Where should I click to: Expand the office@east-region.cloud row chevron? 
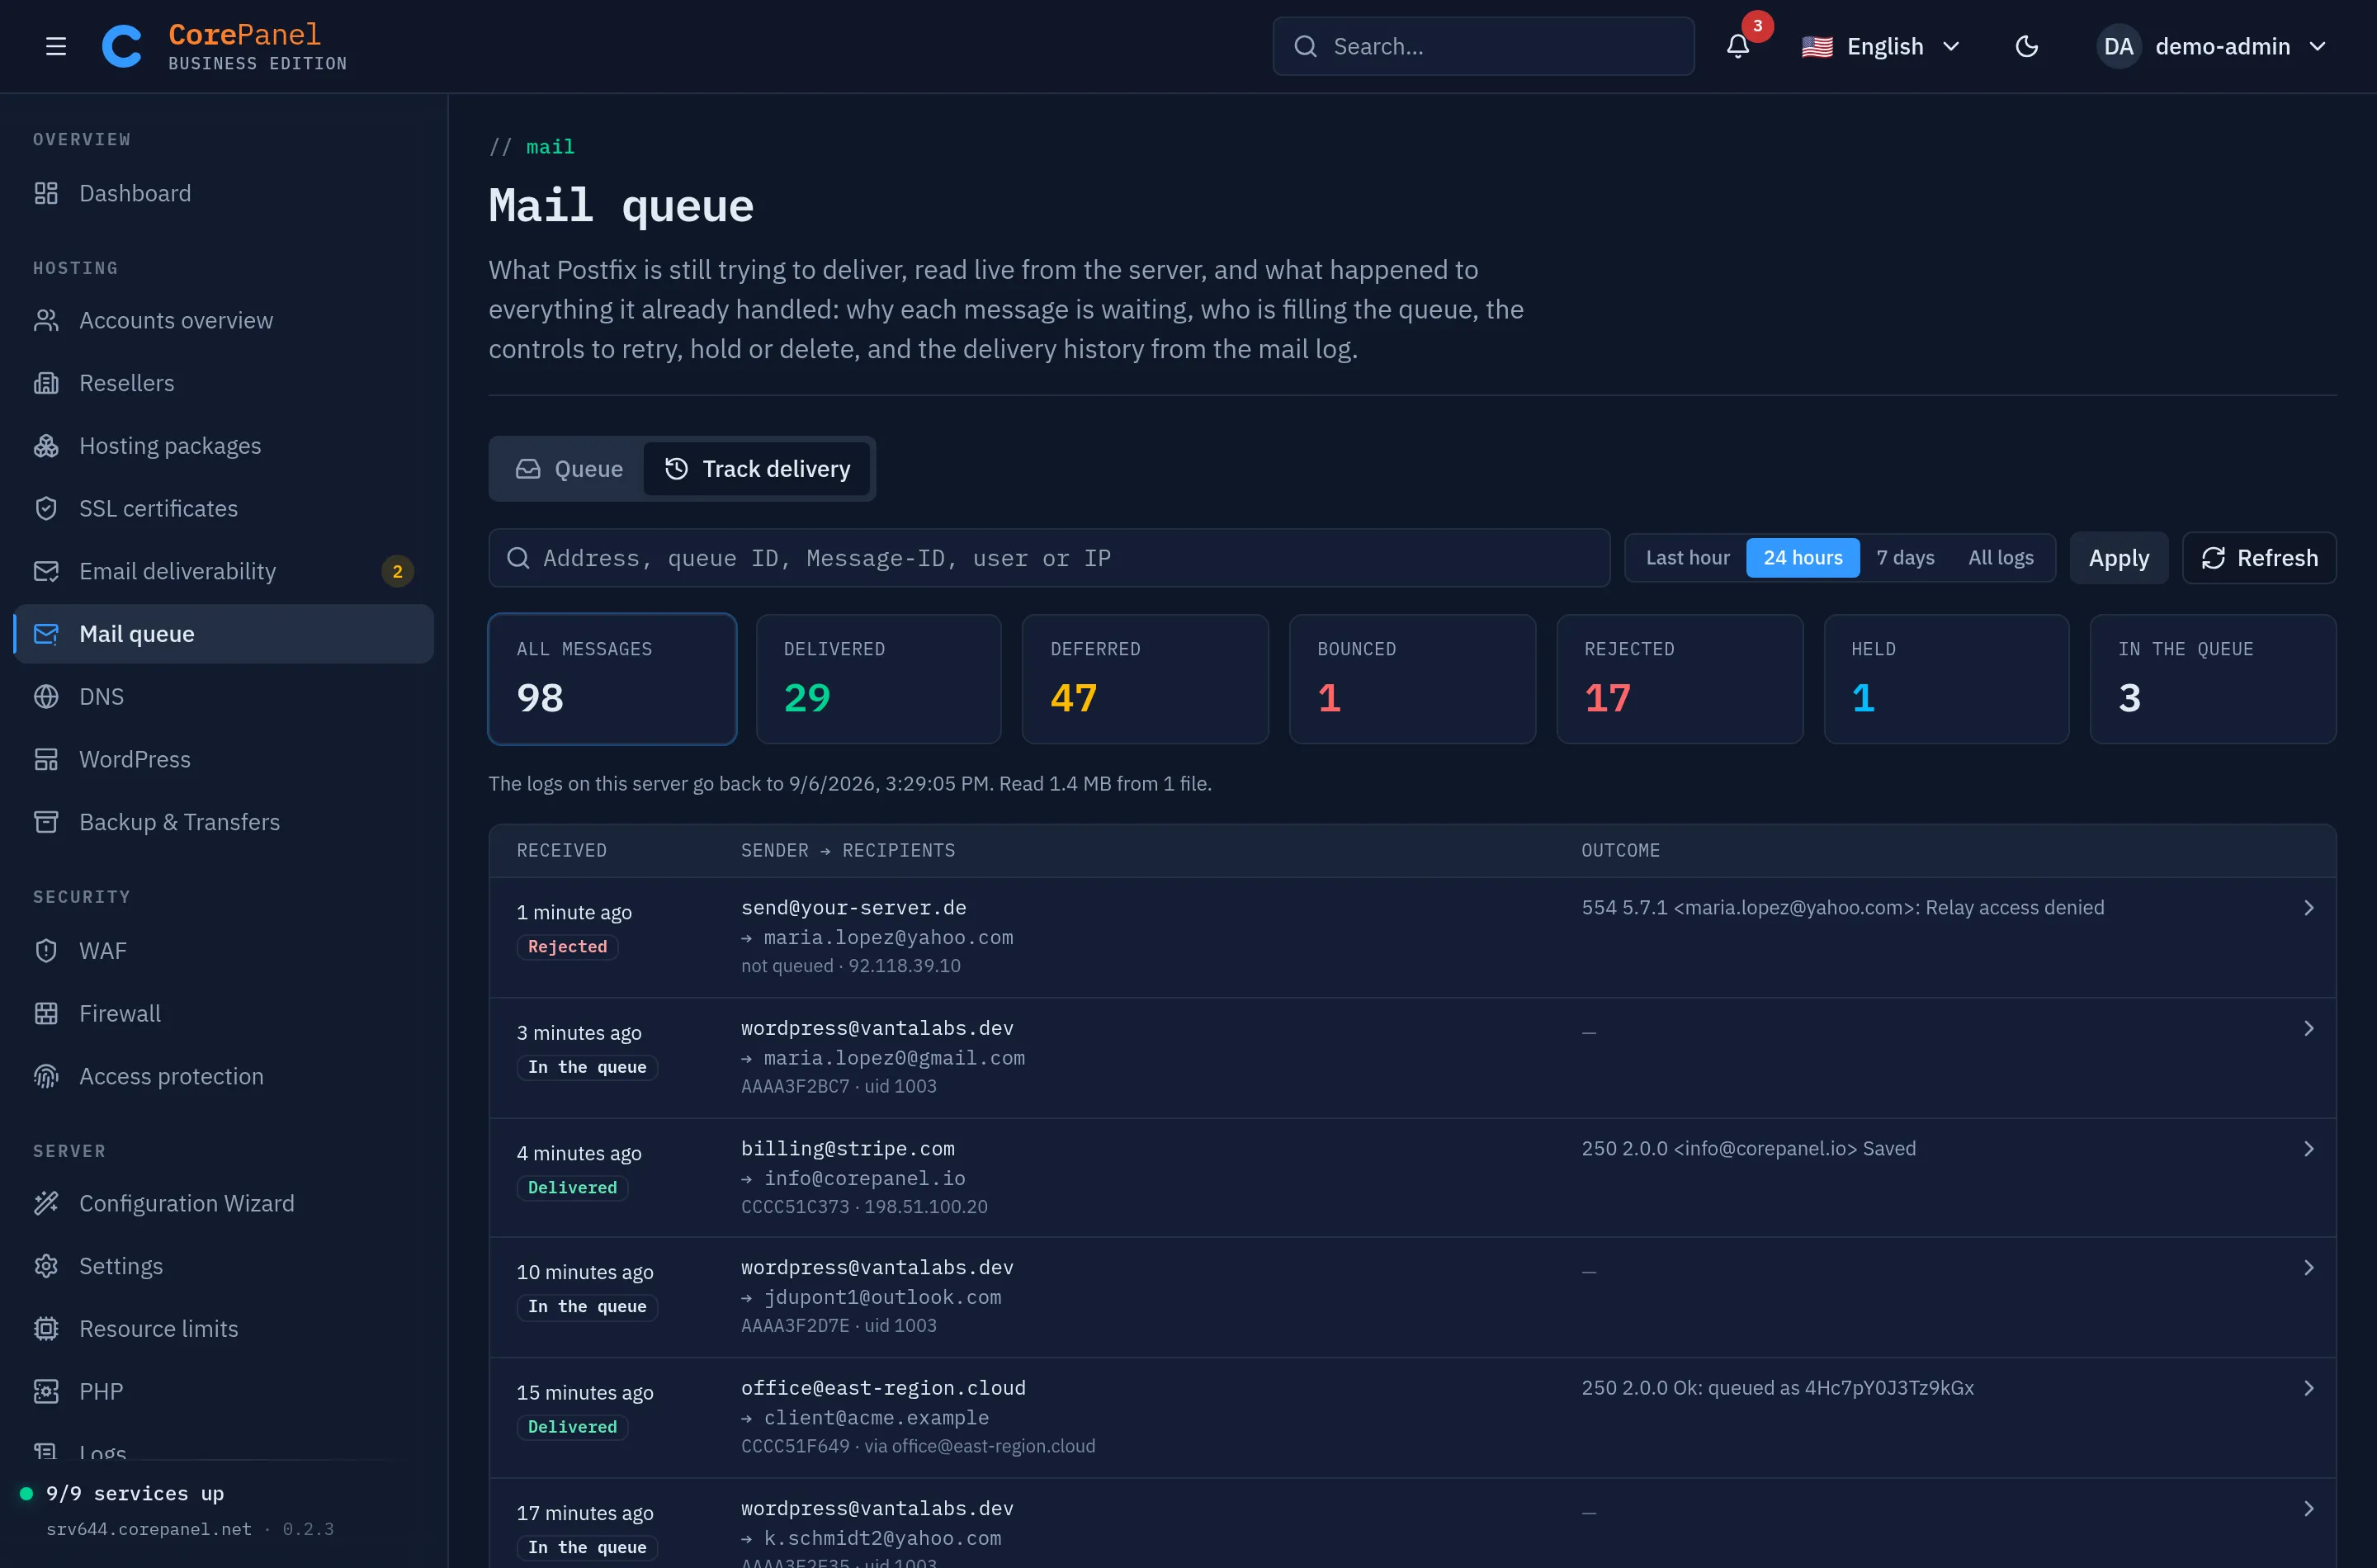pyautogui.click(x=2308, y=1388)
